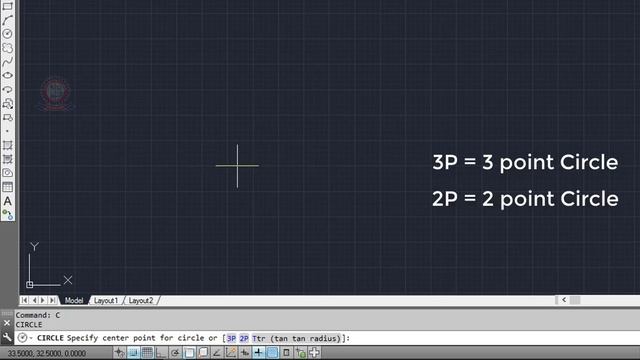Click the horizontal scrollbar left arrow

[564, 300]
